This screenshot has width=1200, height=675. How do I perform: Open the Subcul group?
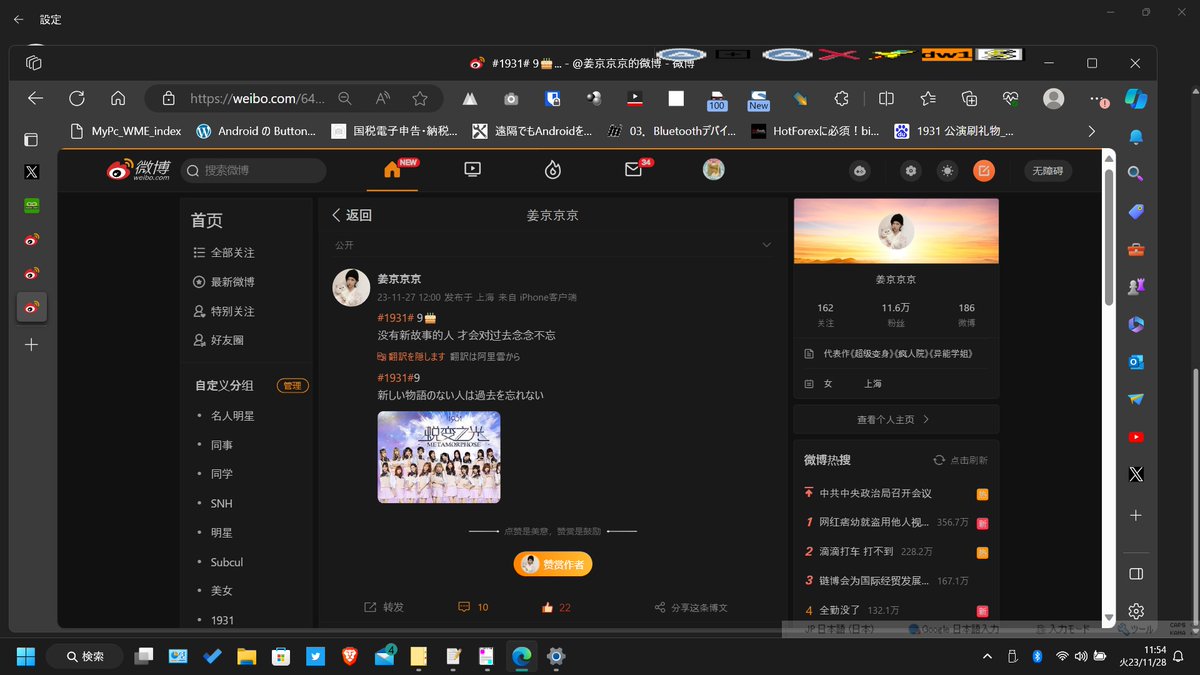(x=227, y=562)
